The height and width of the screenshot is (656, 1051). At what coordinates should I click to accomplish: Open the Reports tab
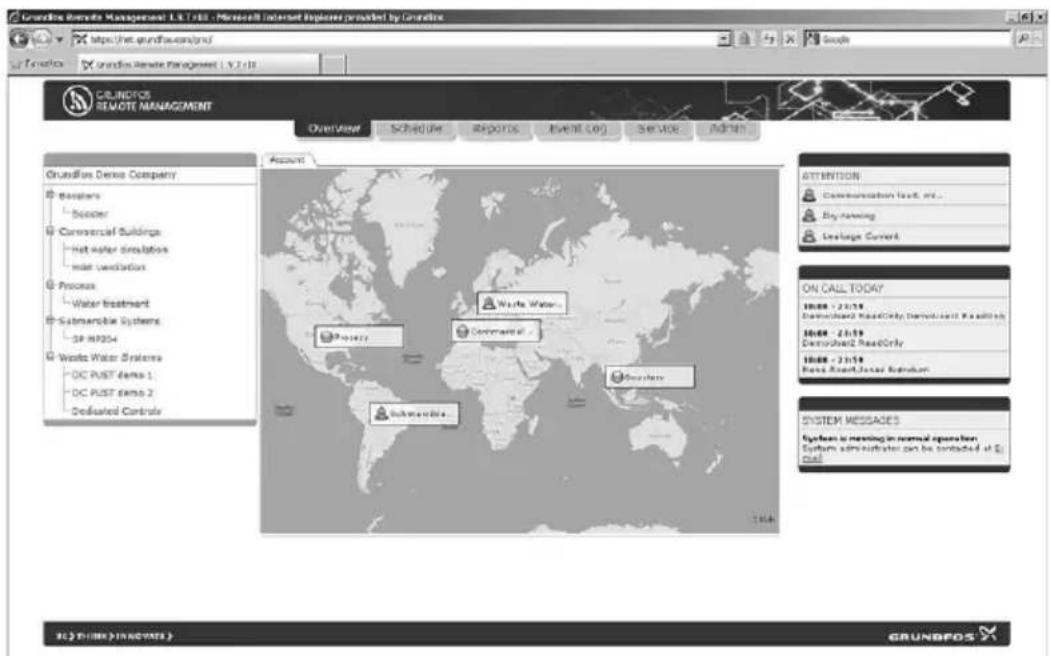495,128
